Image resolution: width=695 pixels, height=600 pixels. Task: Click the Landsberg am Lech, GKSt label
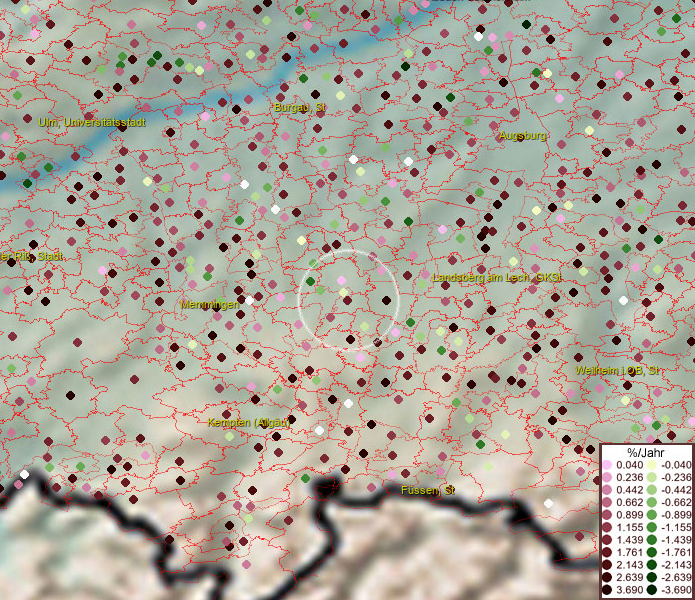(497, 278)
